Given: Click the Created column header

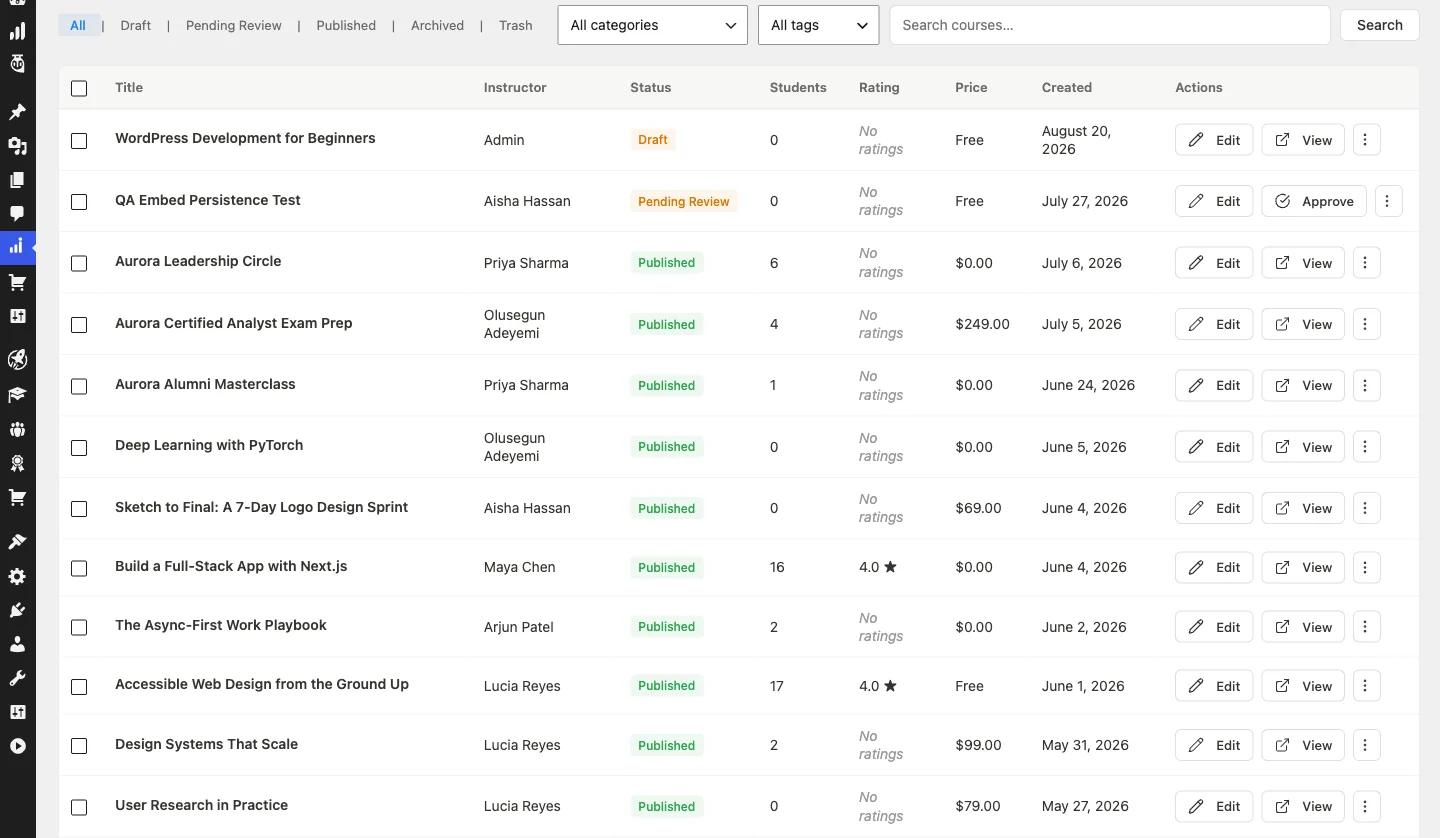Looking at the screenshot, I should click(1067, 87).
